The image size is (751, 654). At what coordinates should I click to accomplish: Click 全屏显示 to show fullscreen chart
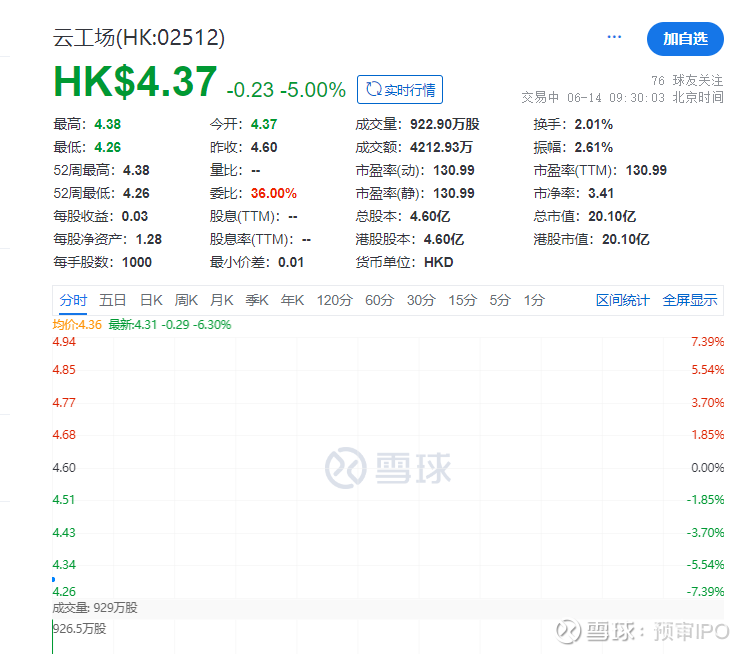(690, 300)
